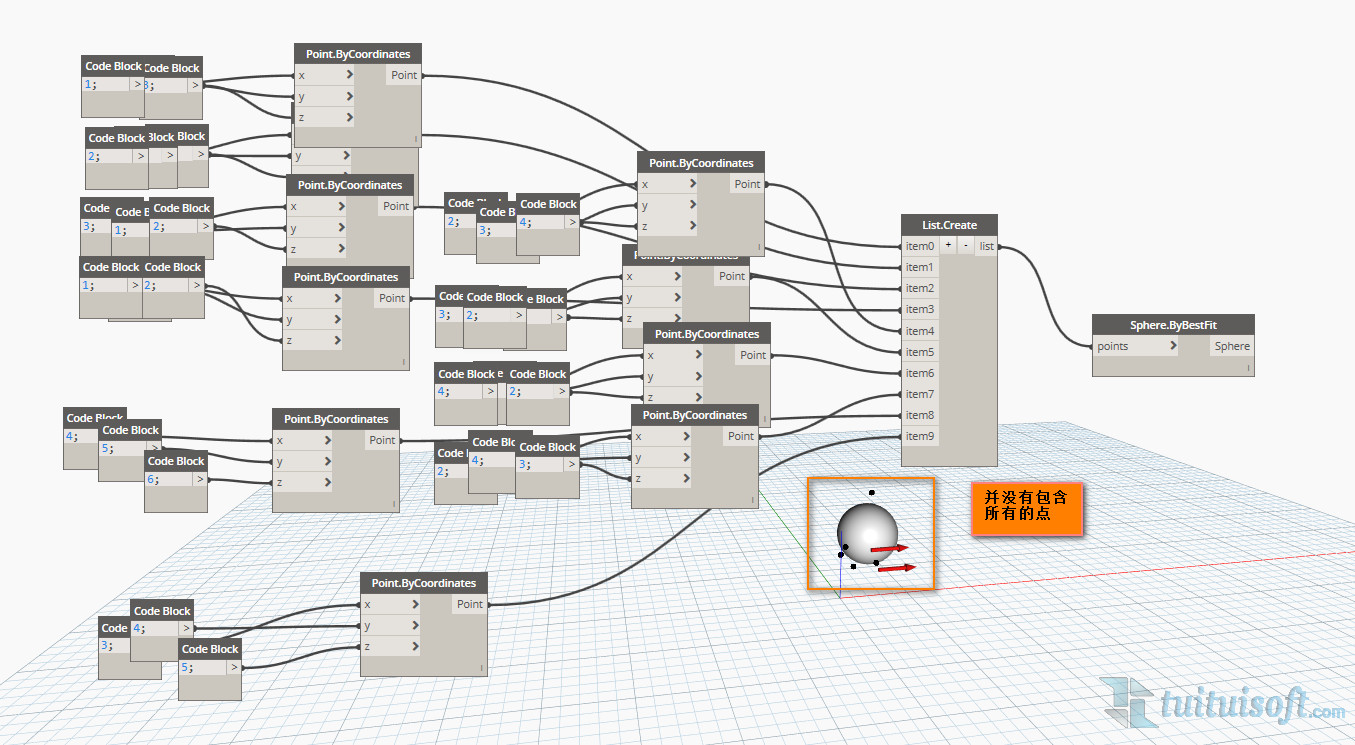Click the item7 input port on List.Create
1355x745 pixels.
919,394
